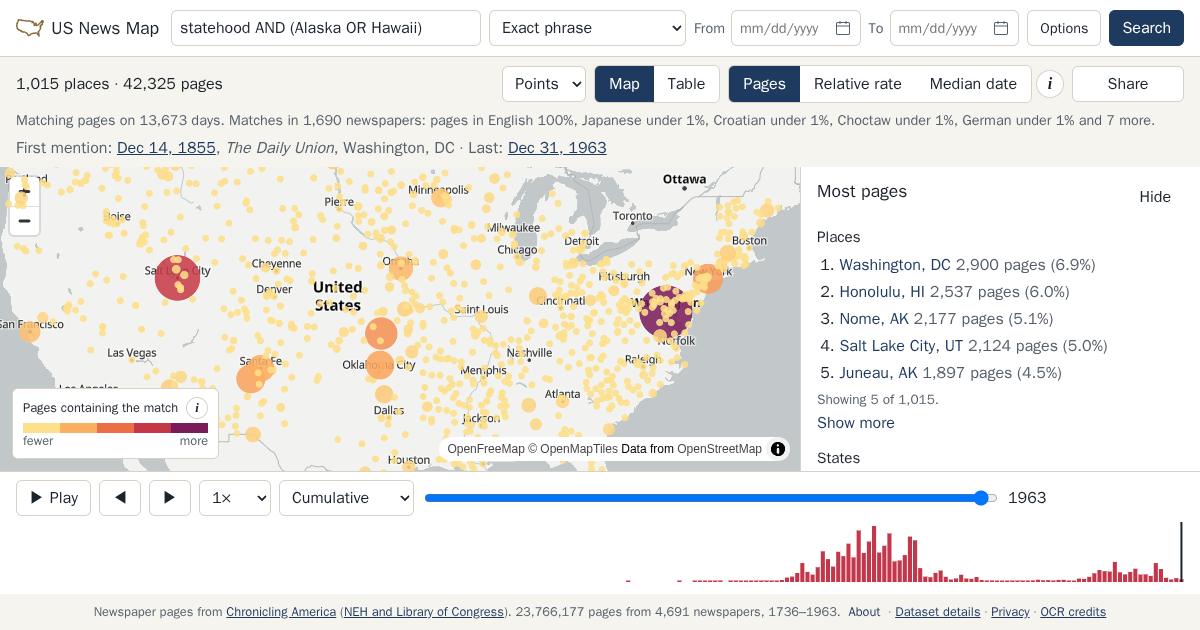Screen dimensions: 1200x630
Task: Open Honolulu, HI place link
Action: tap(882, 292)
